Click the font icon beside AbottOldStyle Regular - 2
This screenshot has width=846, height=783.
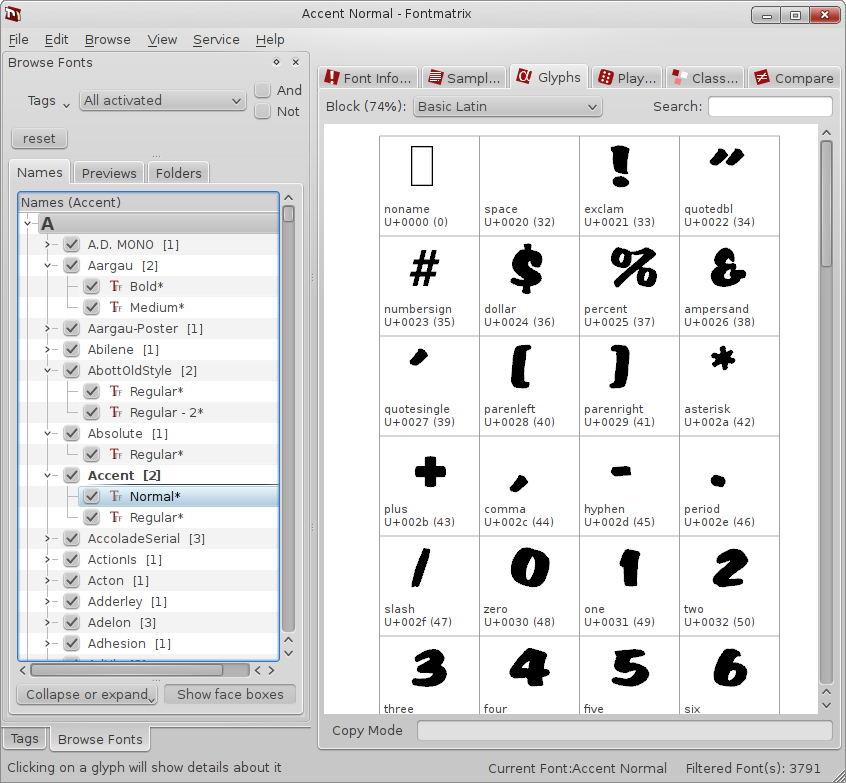tap(116, 412)
